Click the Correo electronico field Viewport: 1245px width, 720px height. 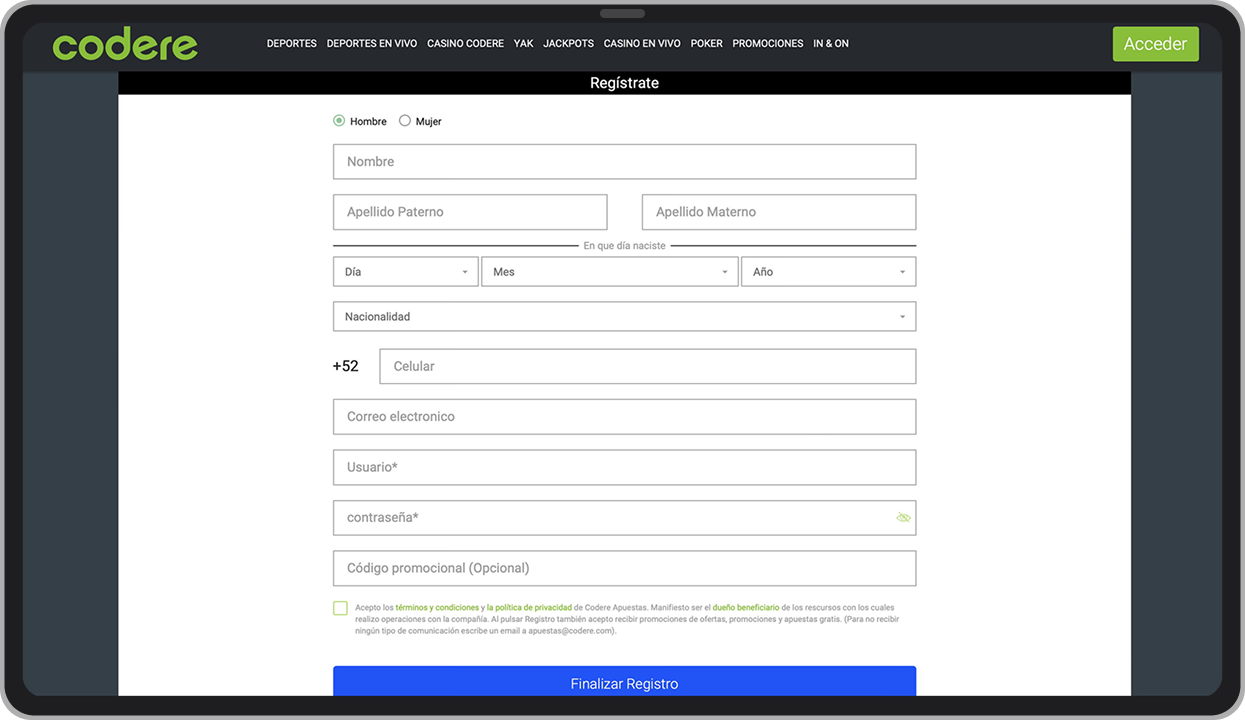(x=624, y=416)
